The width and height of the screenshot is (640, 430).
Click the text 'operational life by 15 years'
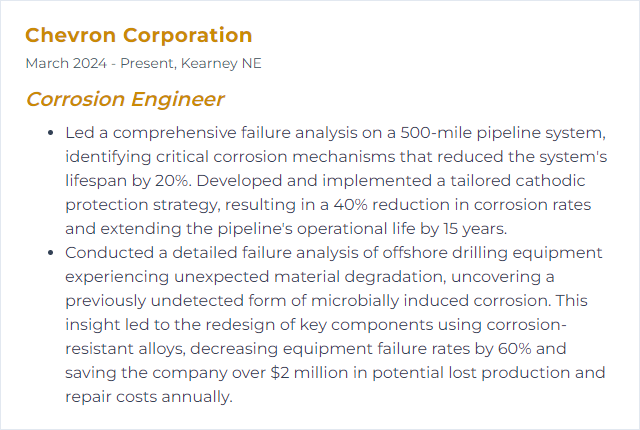click(x=401, y=229)
